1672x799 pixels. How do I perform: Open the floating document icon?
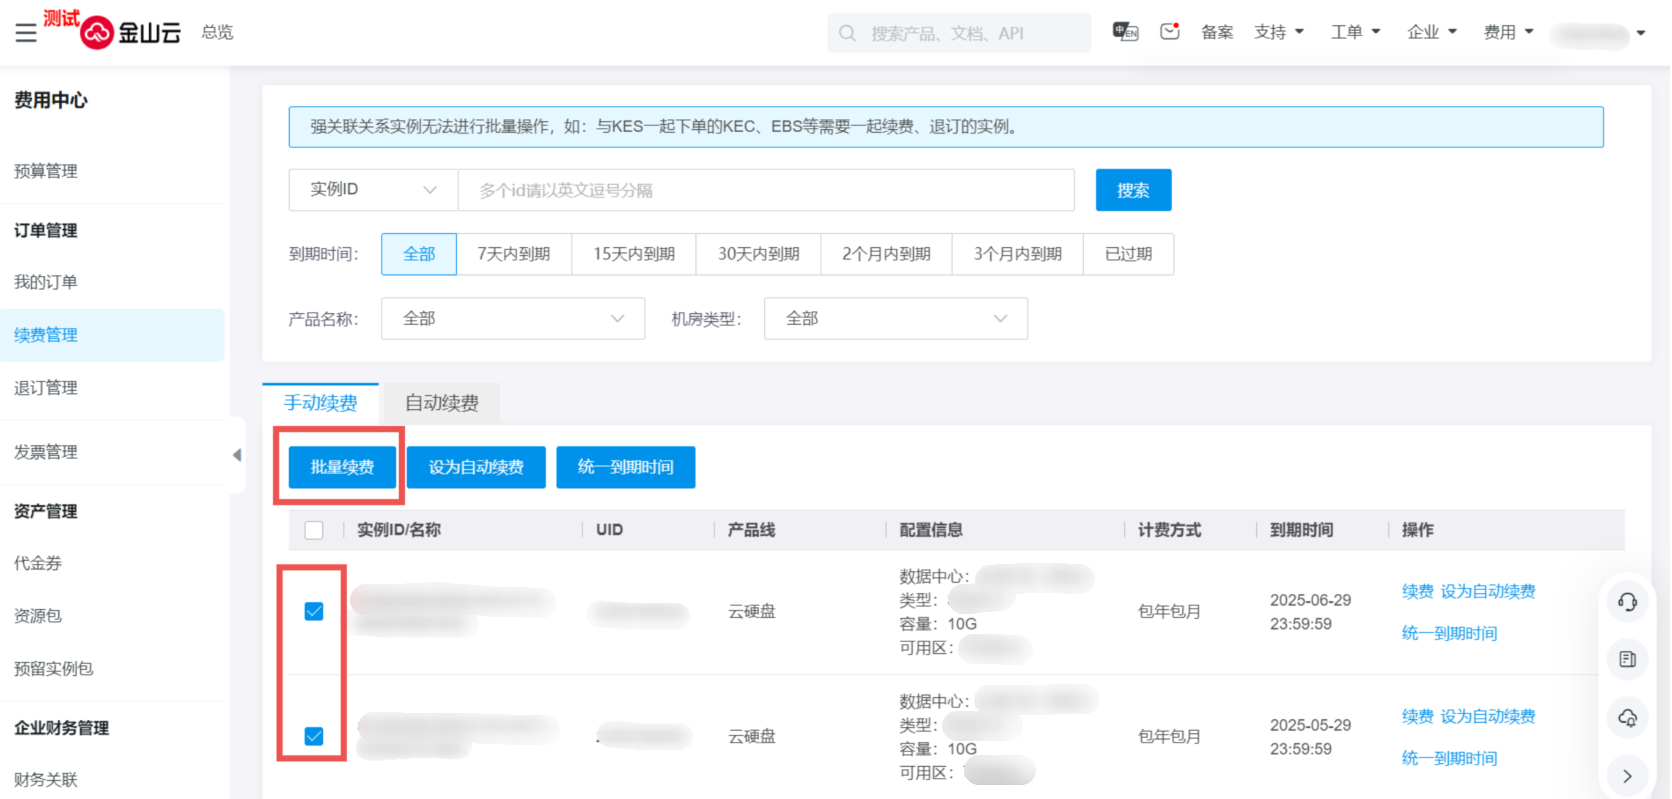point(1627,659)
